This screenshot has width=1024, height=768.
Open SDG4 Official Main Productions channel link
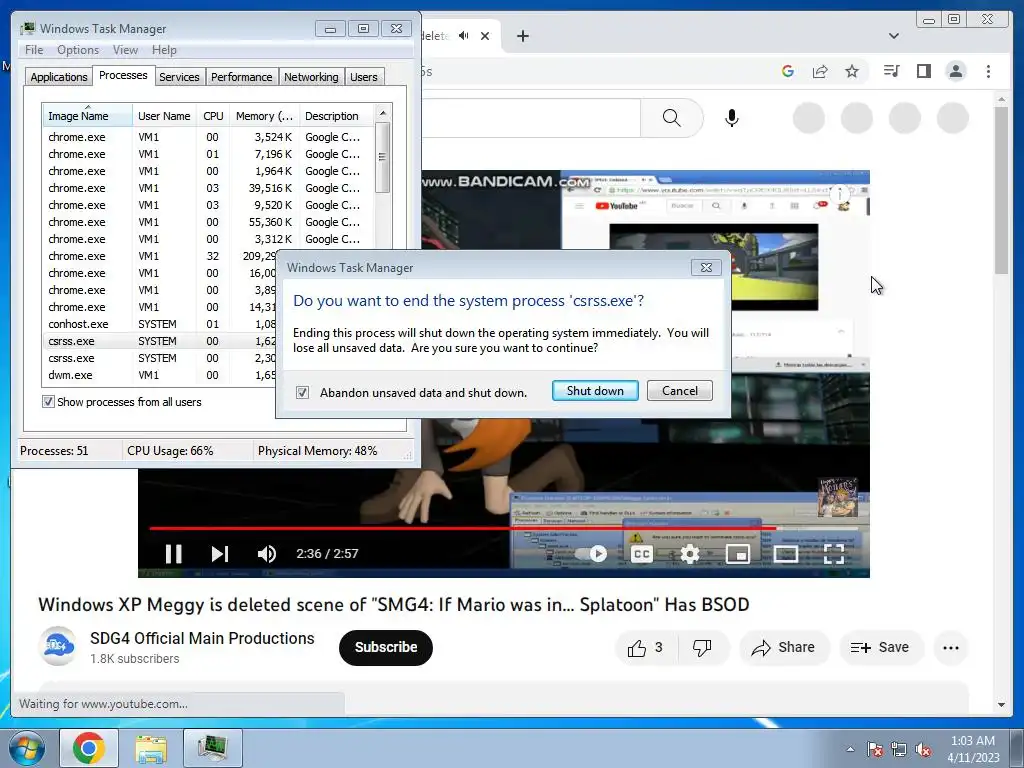(x=202, y=638)
